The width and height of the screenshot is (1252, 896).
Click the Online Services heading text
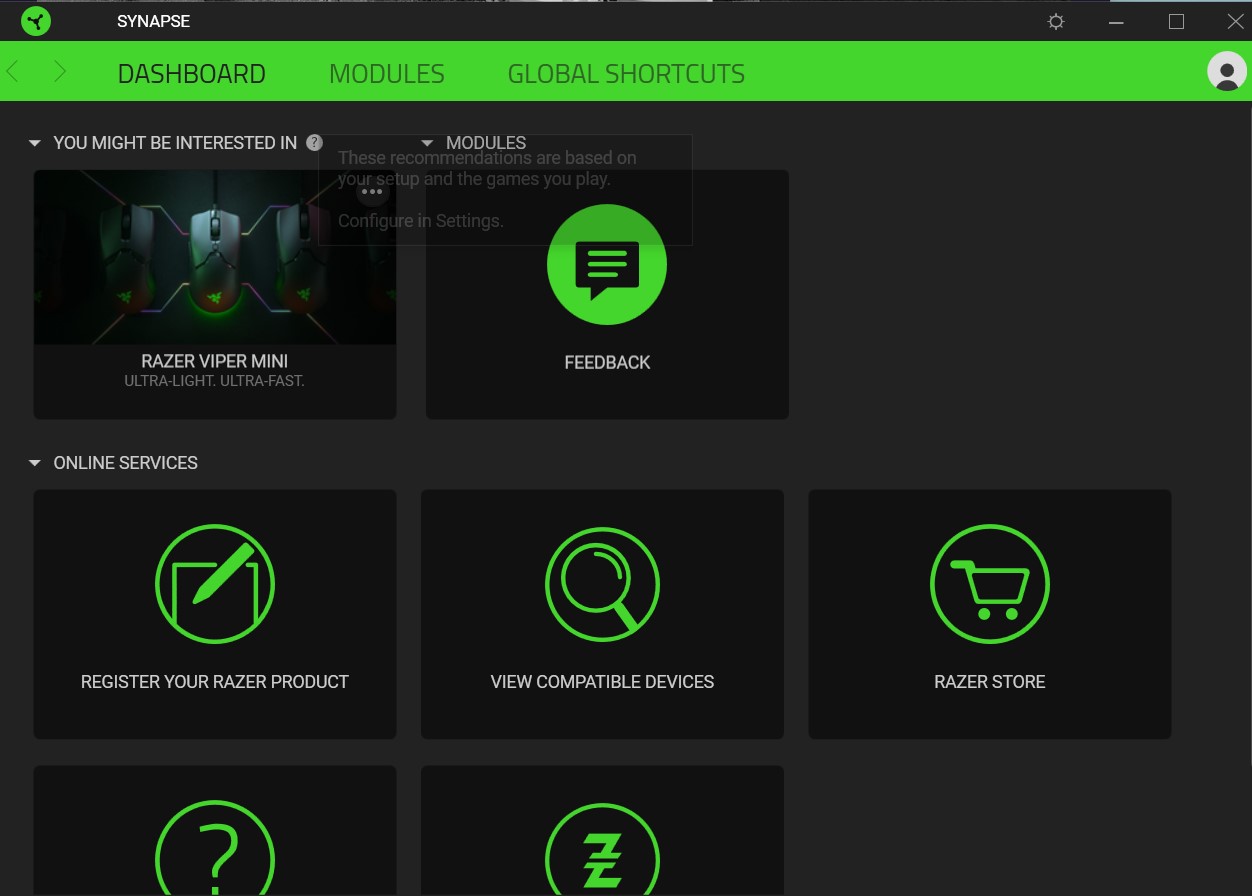pos(126,463)
